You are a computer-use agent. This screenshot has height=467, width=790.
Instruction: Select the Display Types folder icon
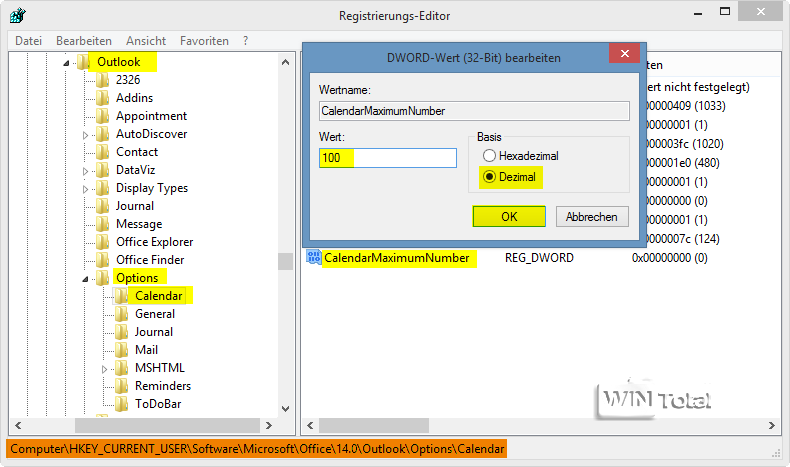pos(102,188)
